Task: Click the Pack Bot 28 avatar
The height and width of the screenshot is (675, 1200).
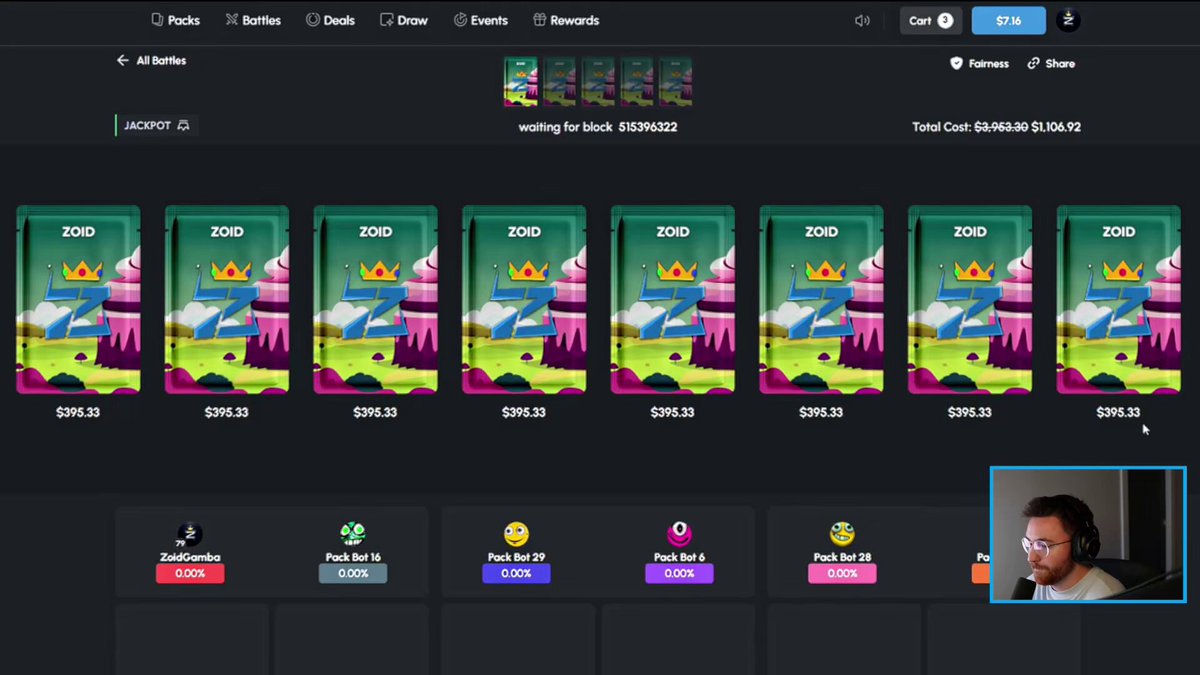Action: point(842,535)
